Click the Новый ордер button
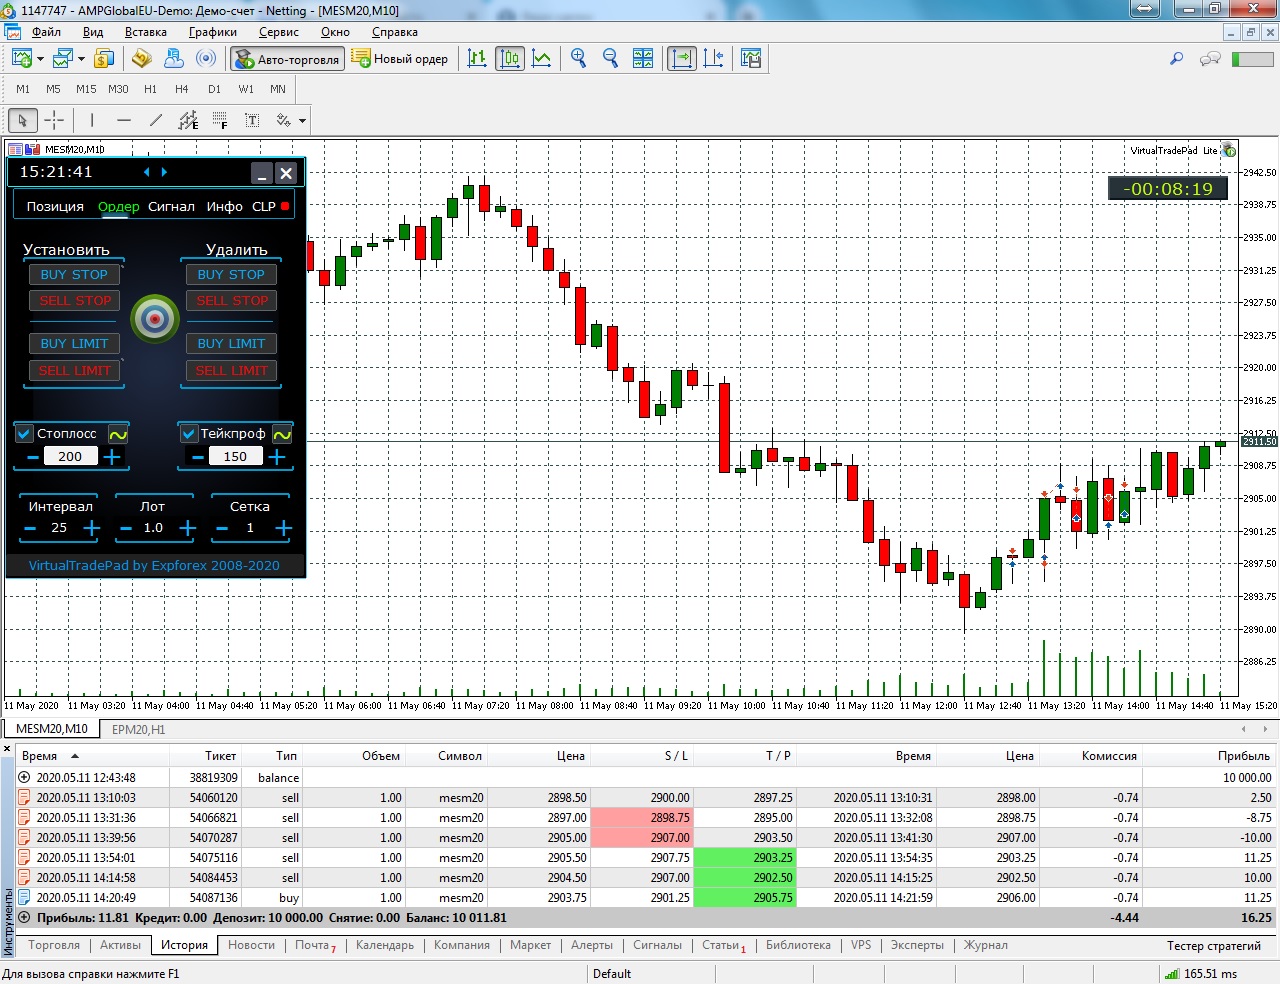1280x984 pixels. (400, 59)
